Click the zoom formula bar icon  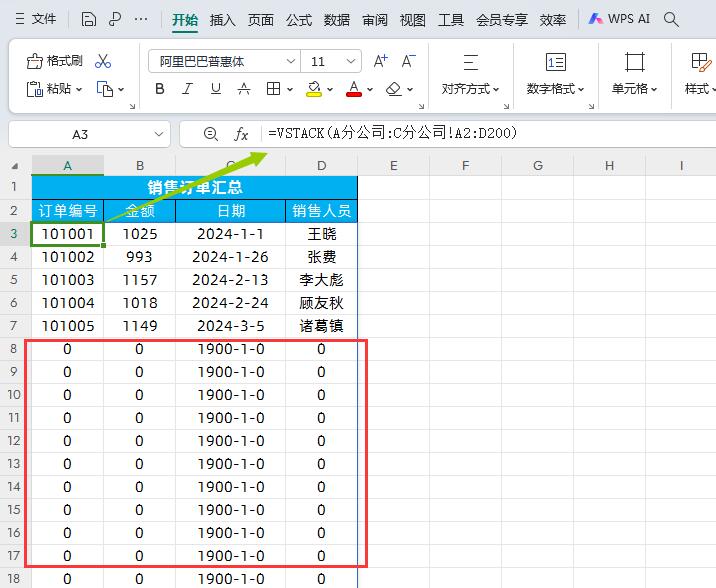pyautogui.click(x=211, y=134)
